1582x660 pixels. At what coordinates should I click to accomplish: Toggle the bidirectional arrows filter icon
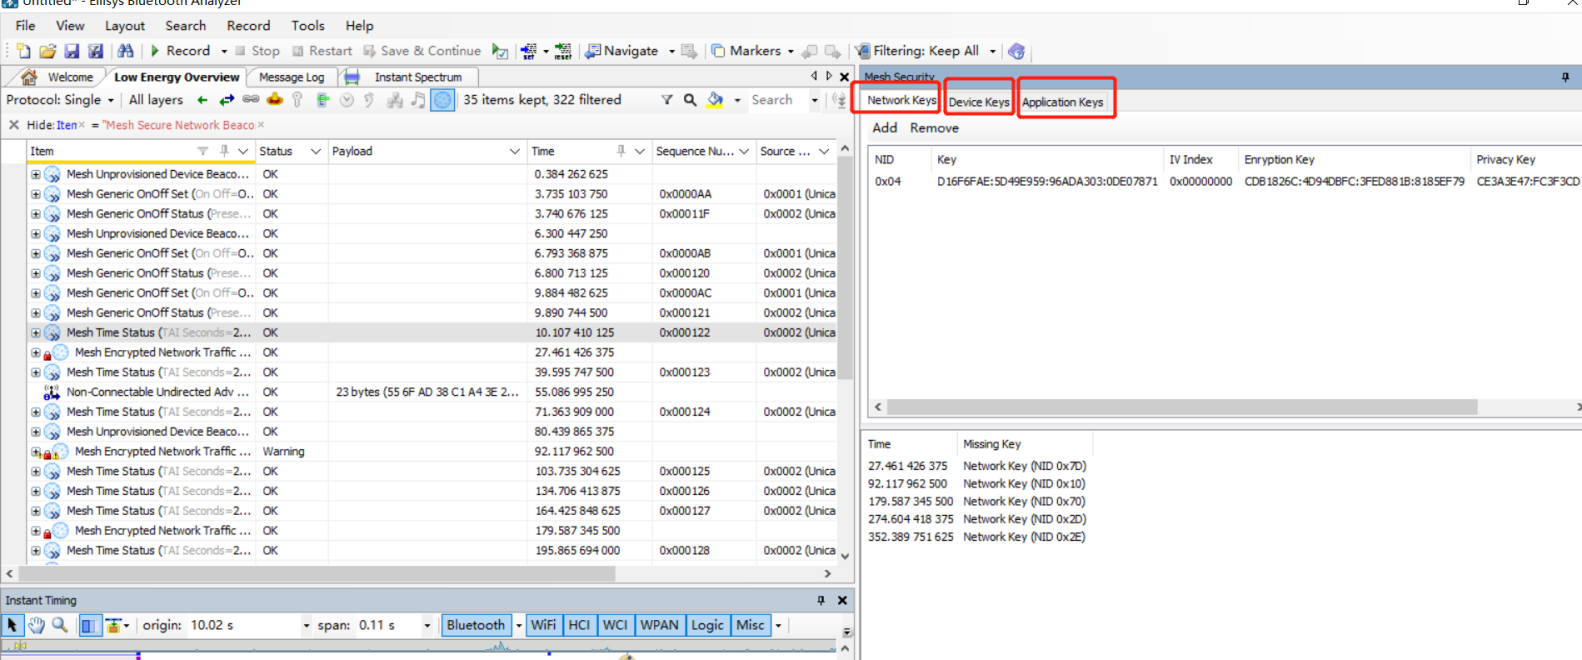tap(227, 100)
